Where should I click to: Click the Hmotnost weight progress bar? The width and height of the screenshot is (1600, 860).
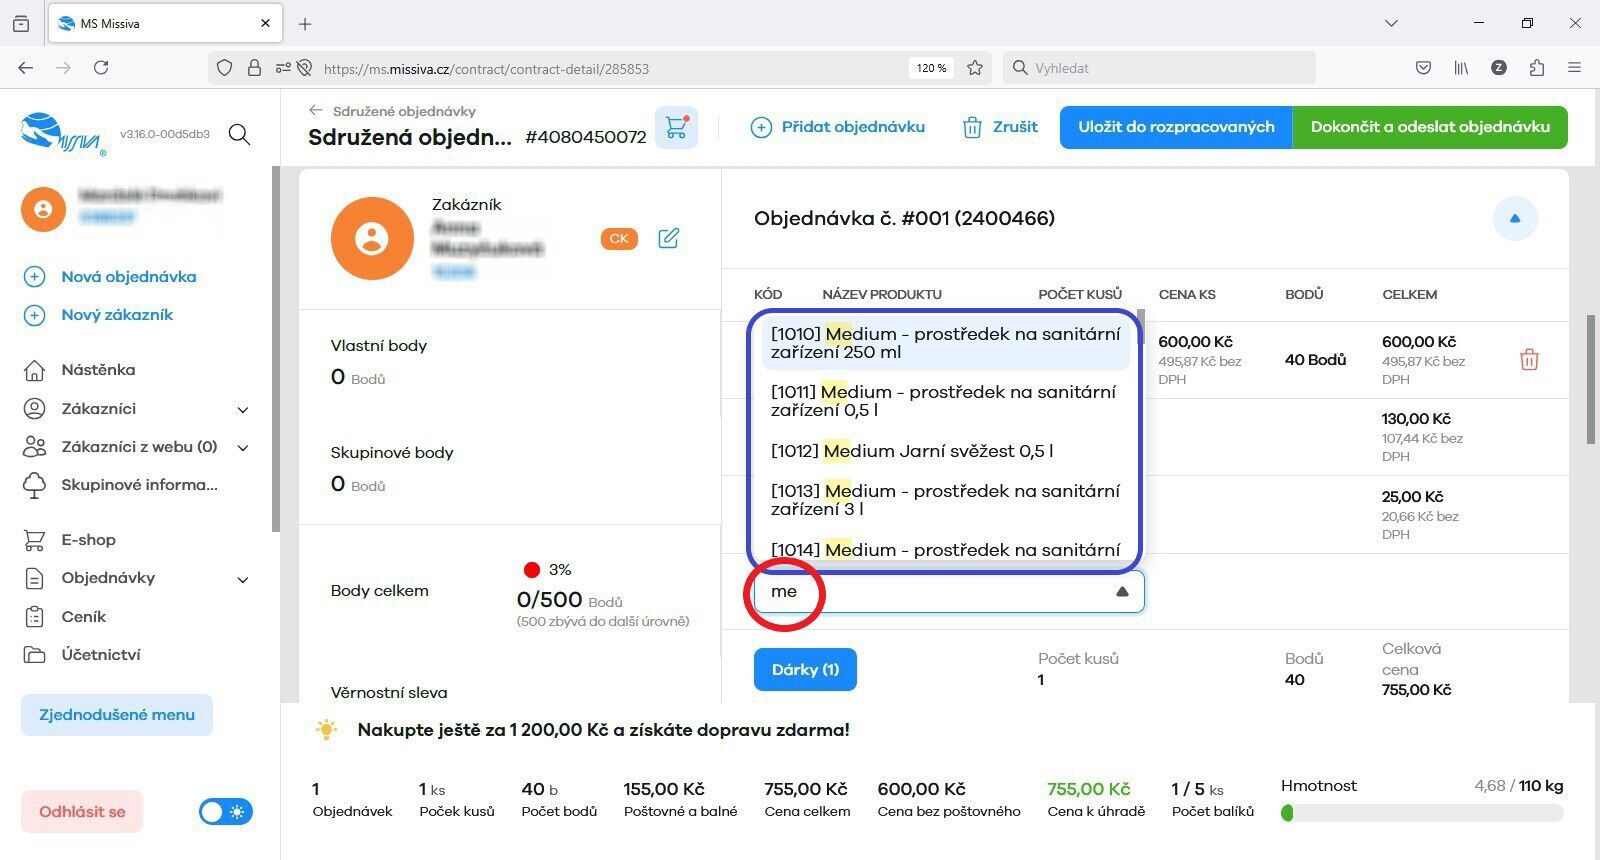1421,813
